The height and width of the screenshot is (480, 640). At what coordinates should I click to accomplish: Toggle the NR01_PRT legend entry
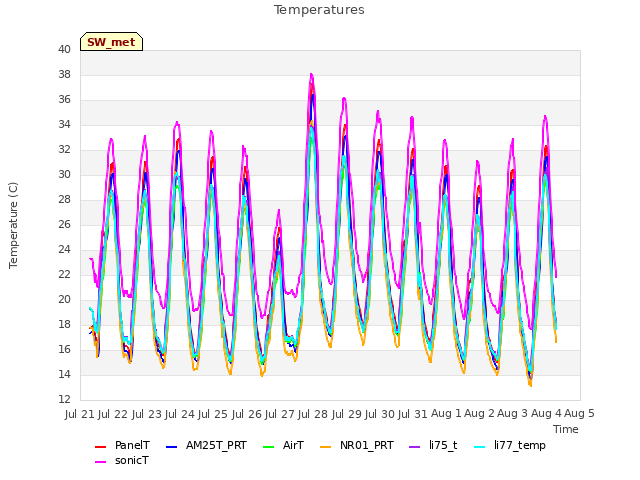(357, 445)
